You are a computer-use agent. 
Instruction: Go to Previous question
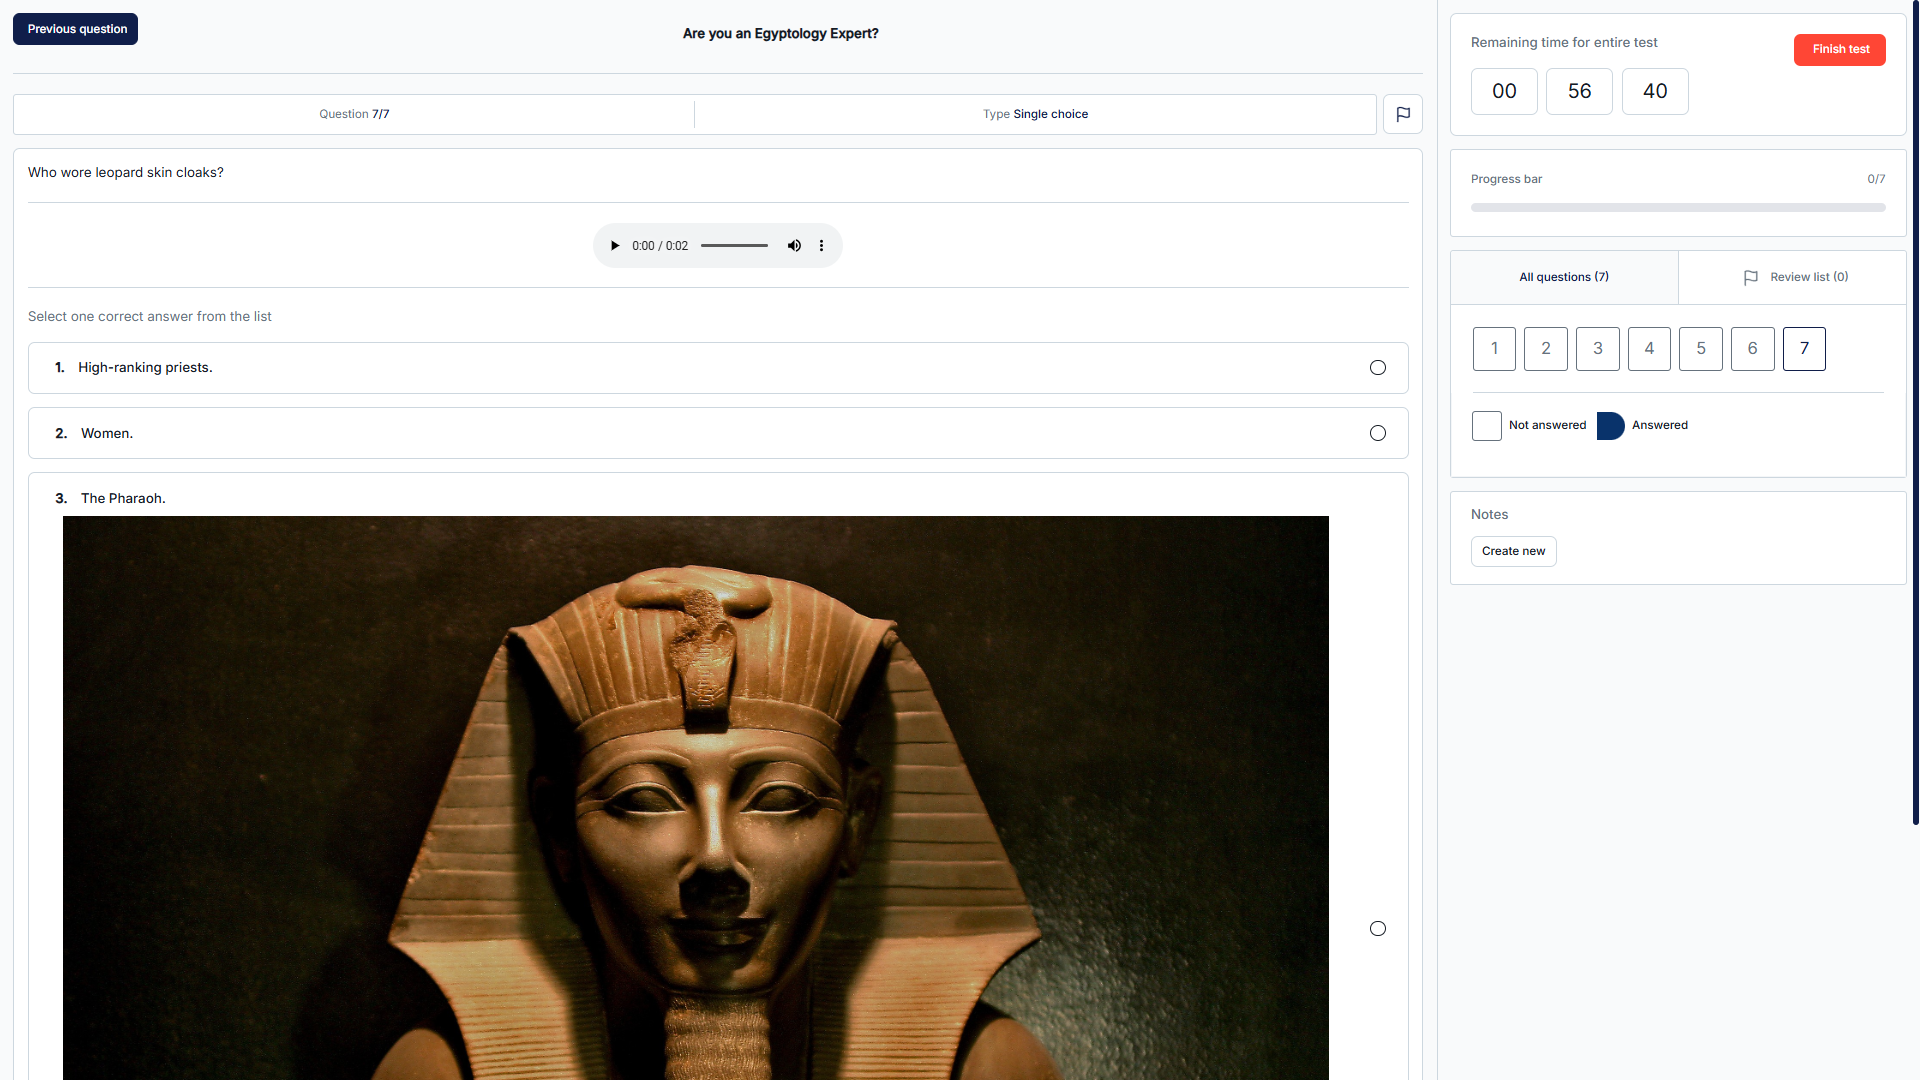pos(76,29)
